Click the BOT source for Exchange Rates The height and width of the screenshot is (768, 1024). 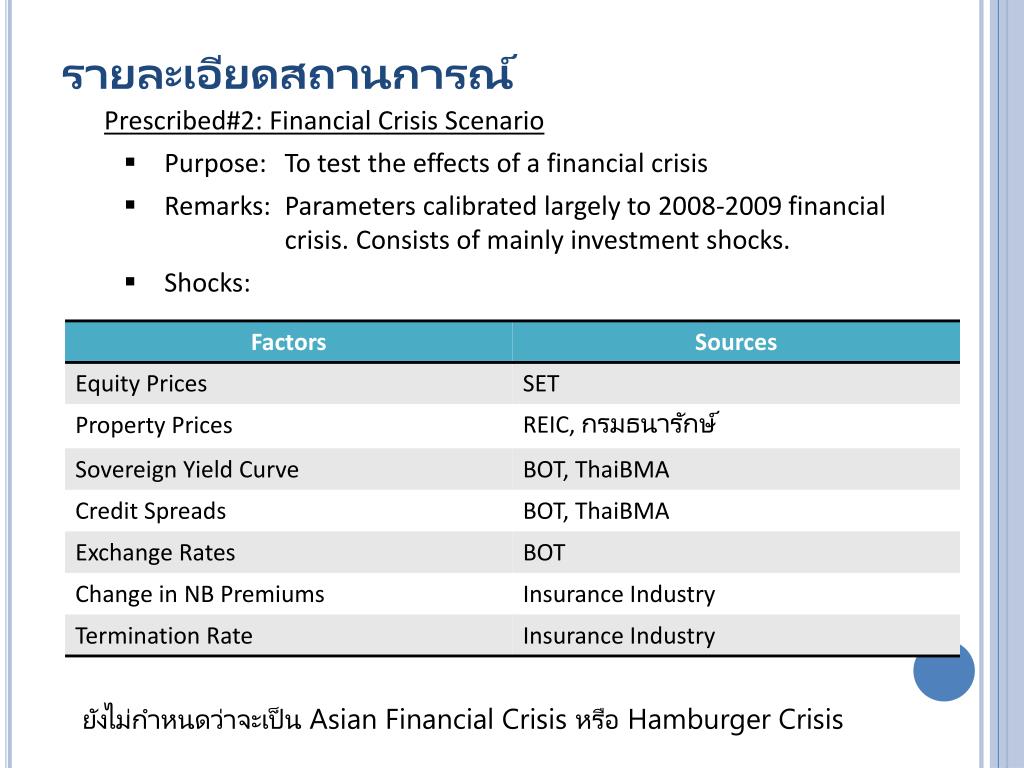click(544, 553)
